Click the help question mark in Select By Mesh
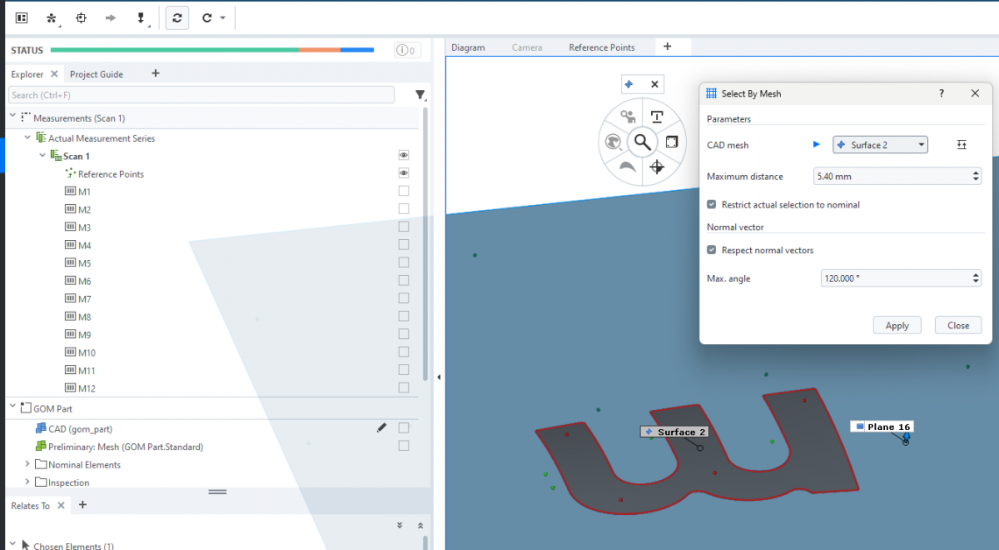 pyautogui.click(x=941, y=93)
